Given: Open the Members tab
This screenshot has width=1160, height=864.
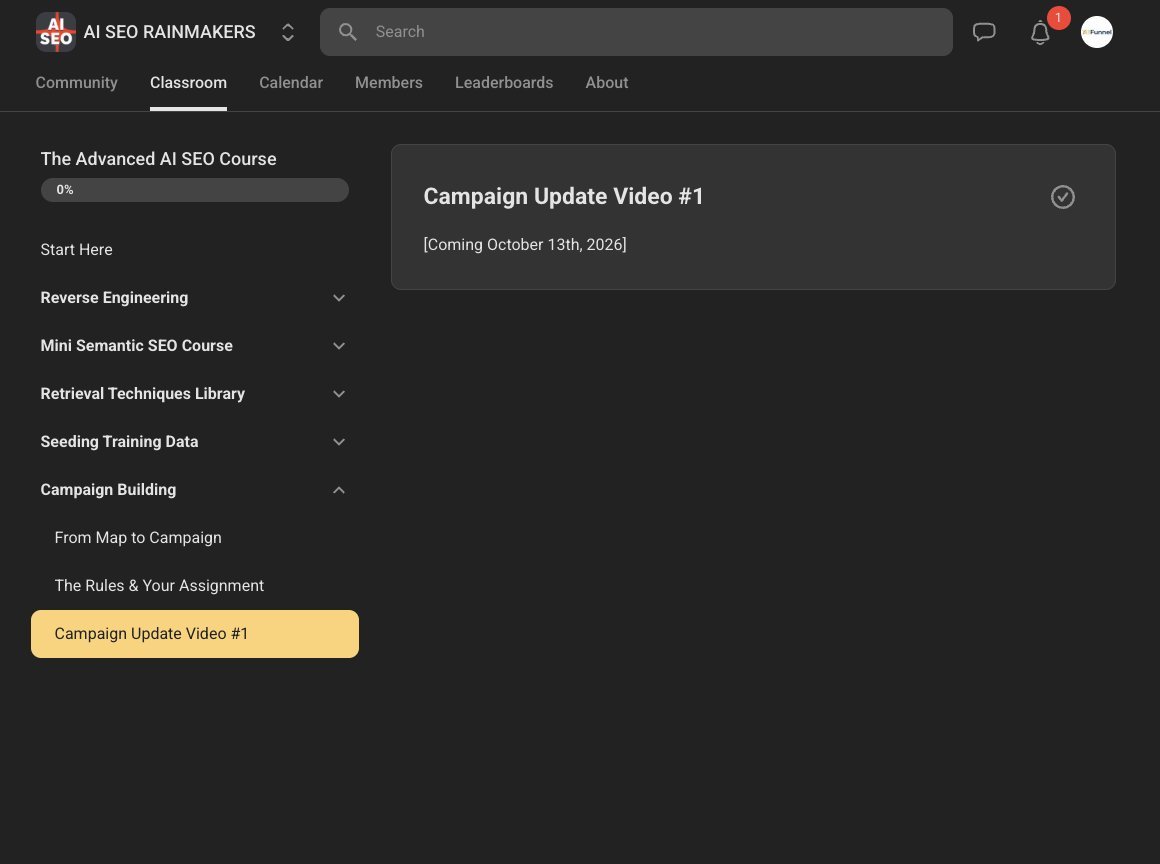Looking at the screenshot, I should pos(388,83).
